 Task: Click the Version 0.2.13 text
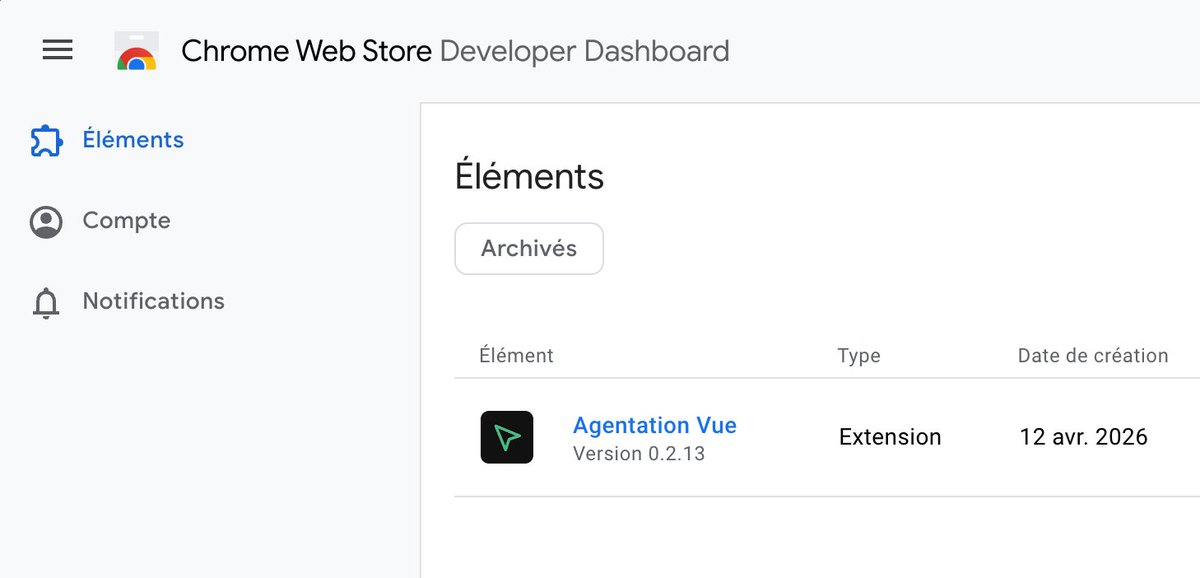click(x=639, y=454)
